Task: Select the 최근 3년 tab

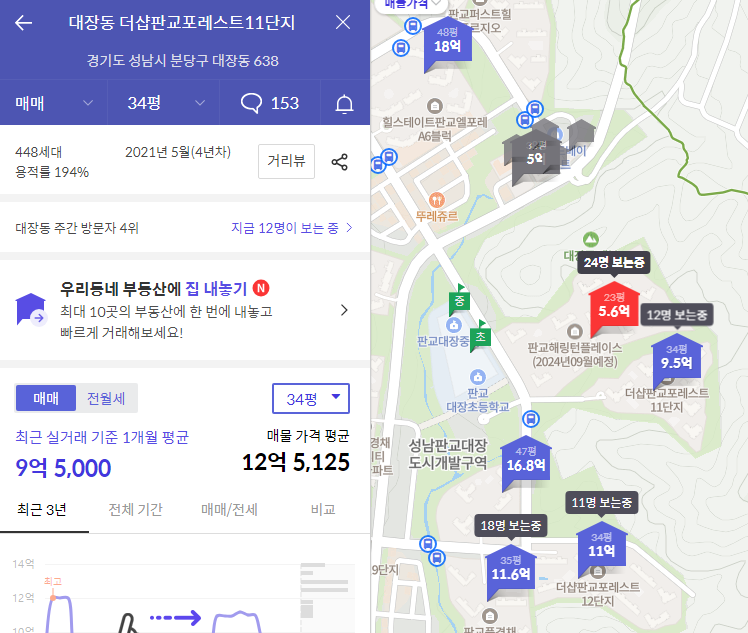Action: coord(42,510)
